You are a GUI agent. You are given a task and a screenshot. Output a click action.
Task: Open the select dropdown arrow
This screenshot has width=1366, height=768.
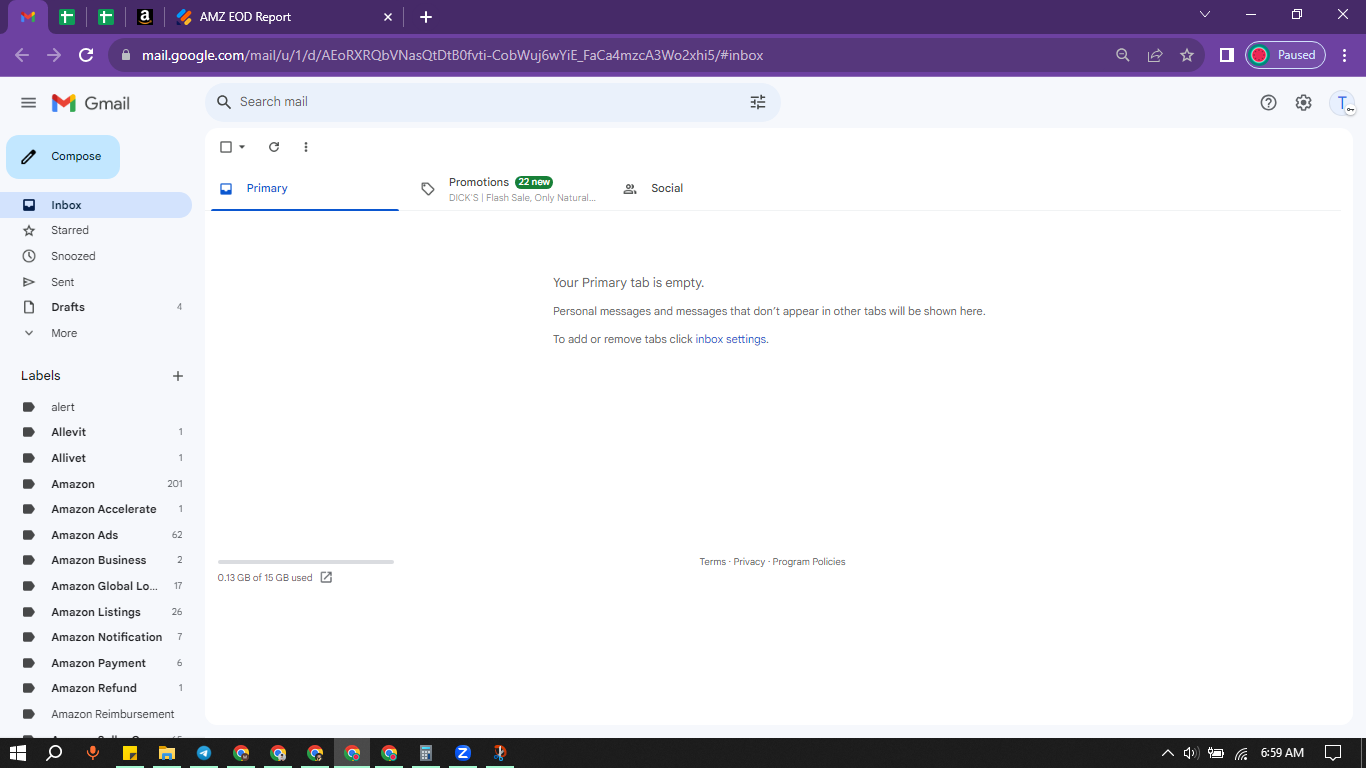pyautogui.click(x=242, y=147)
